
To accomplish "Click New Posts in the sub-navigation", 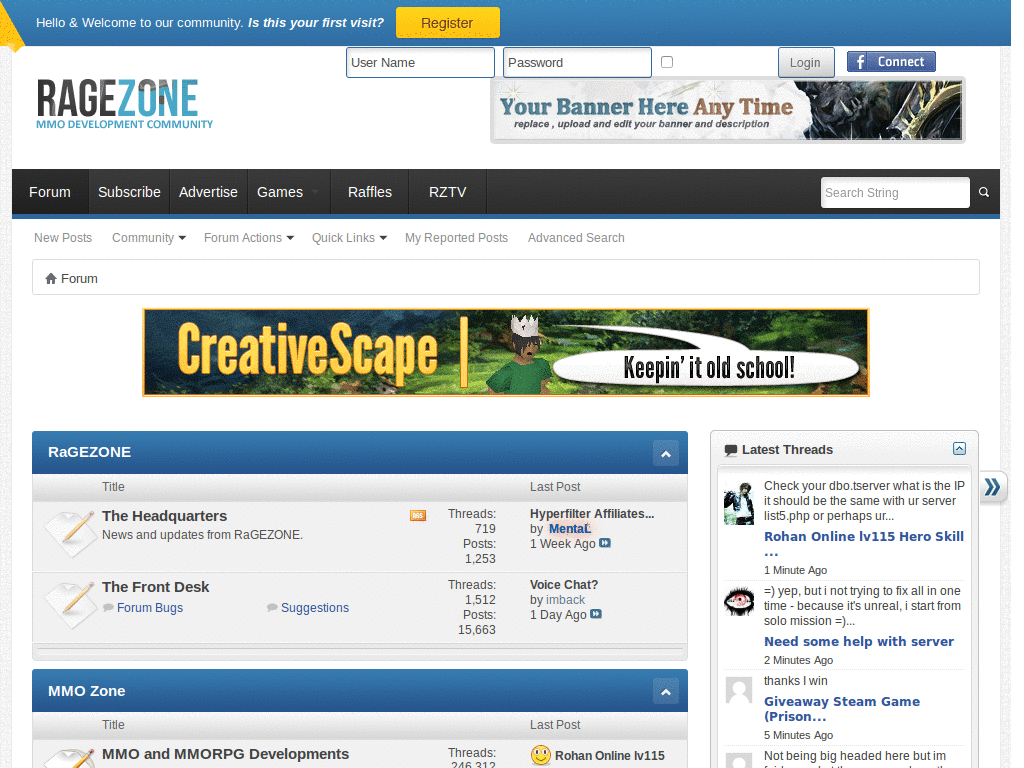I will (63, 238).
